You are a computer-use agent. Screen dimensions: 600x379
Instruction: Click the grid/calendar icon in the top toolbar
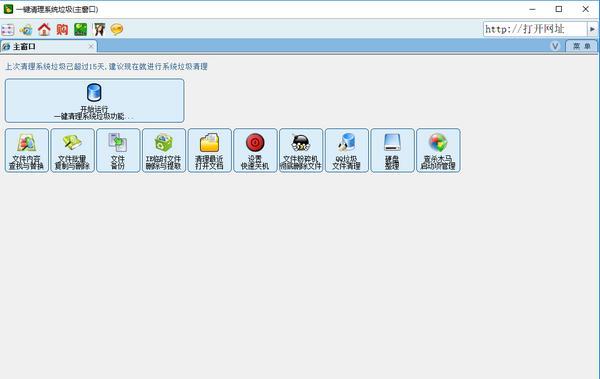[8, 29]
